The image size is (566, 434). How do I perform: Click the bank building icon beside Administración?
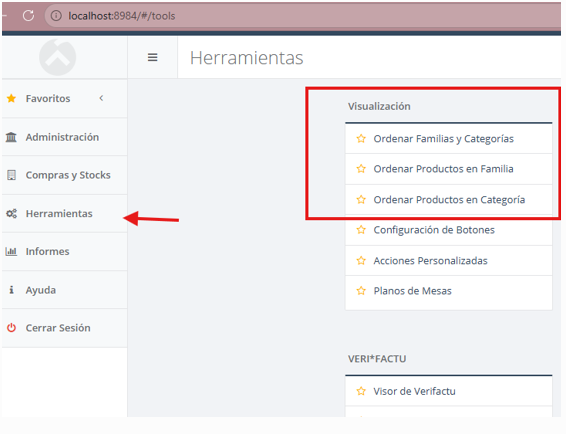[x=11, y=137]
